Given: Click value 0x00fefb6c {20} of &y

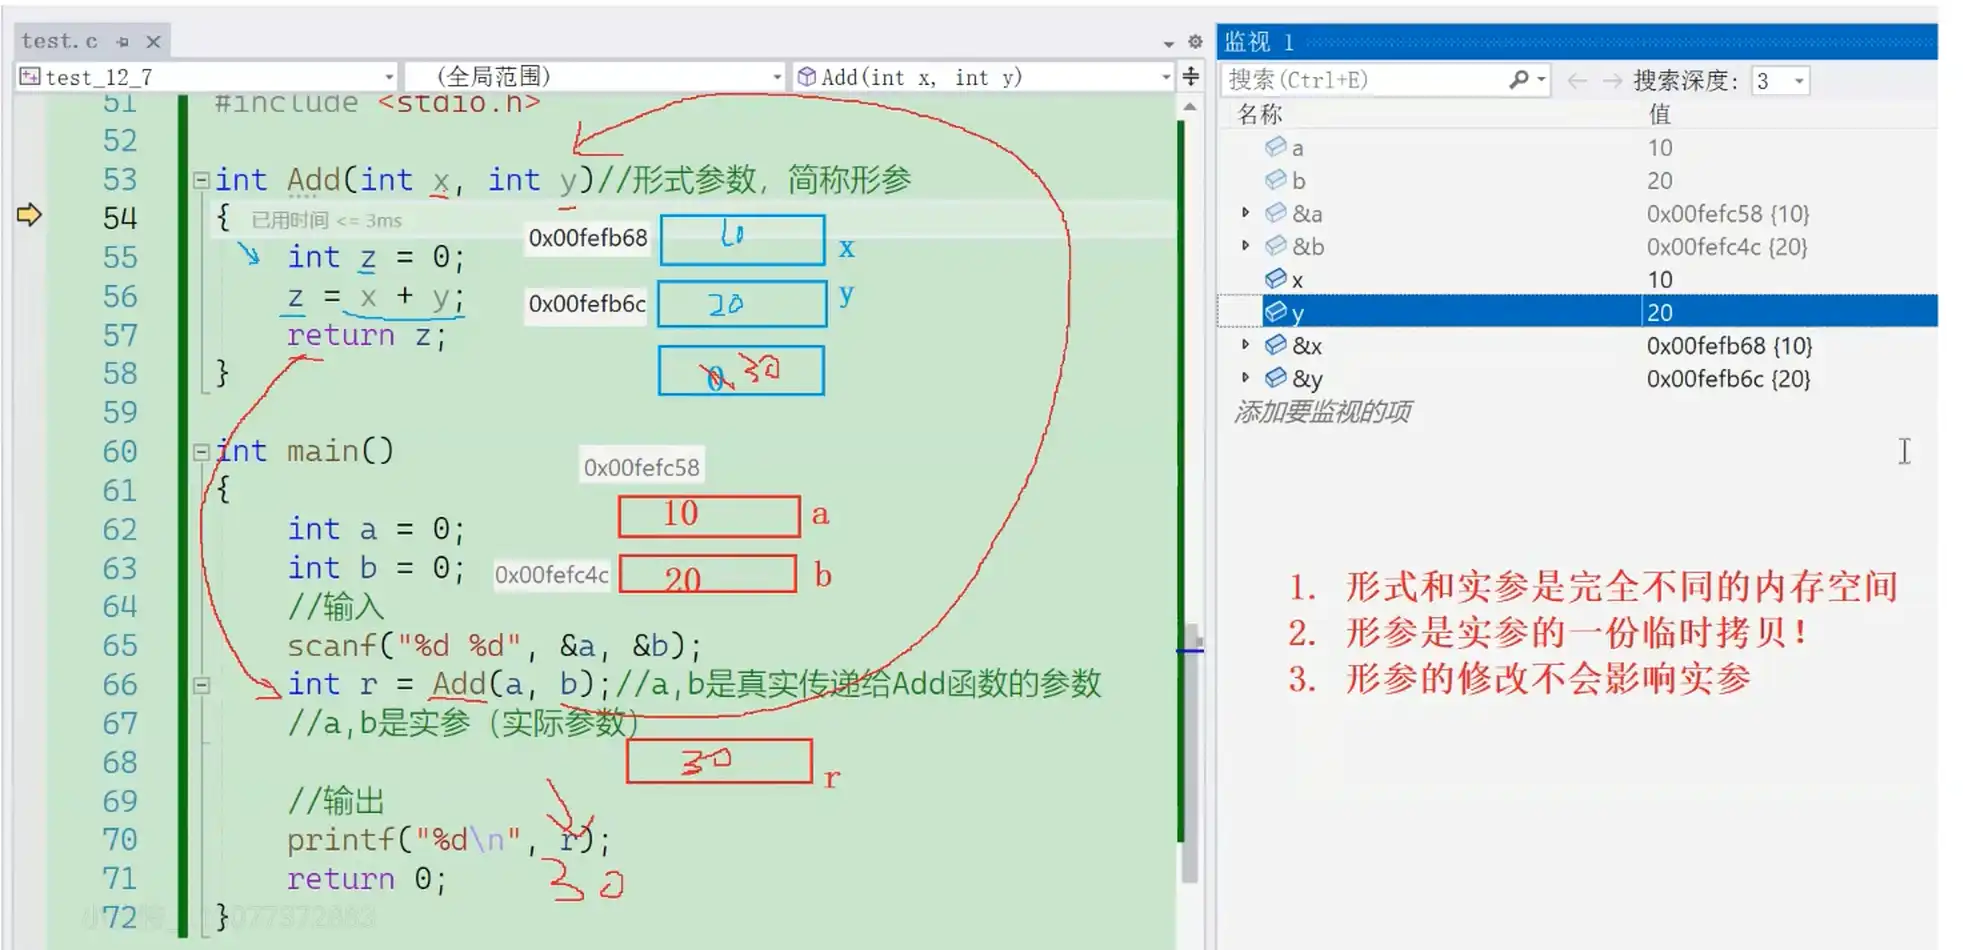Looking at the screenshot, I should (1728, 379).
